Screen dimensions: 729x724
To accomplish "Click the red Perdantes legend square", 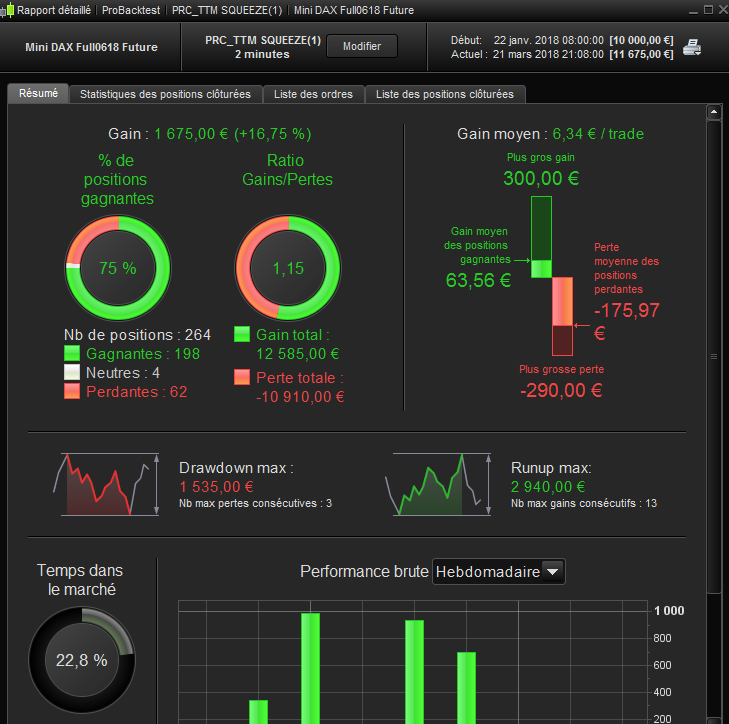I will (x=72, y=391).
